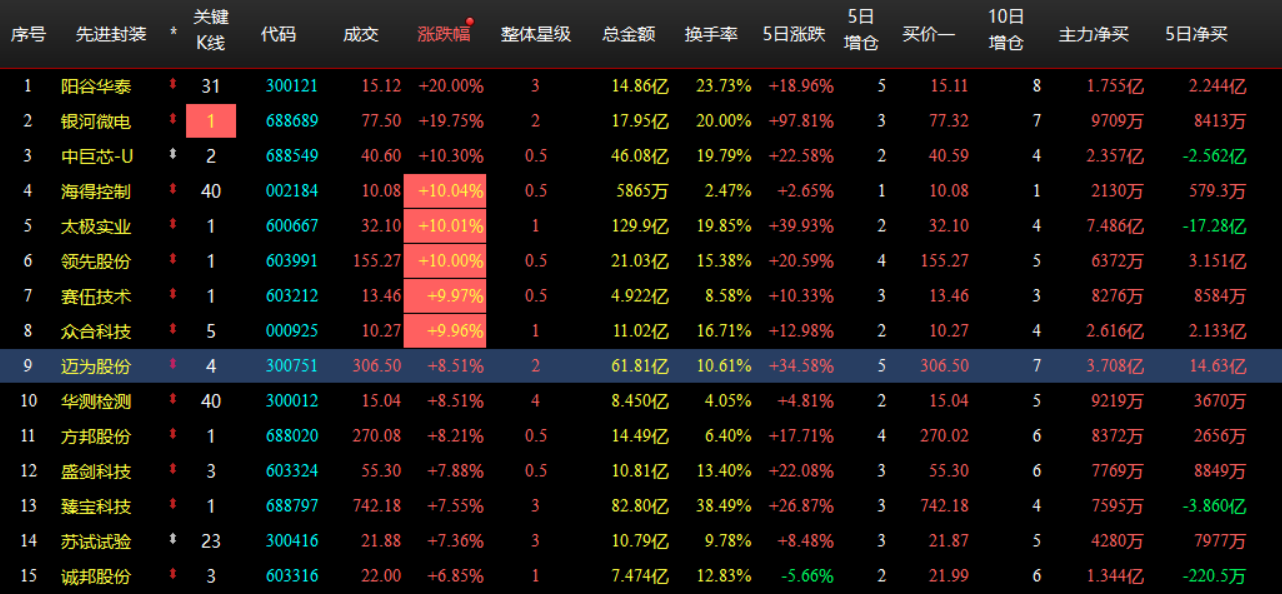This screenshot has width=1282, height=594.
Task: Sort by 5日增仓 column header
Action: (x=861, y=30)
